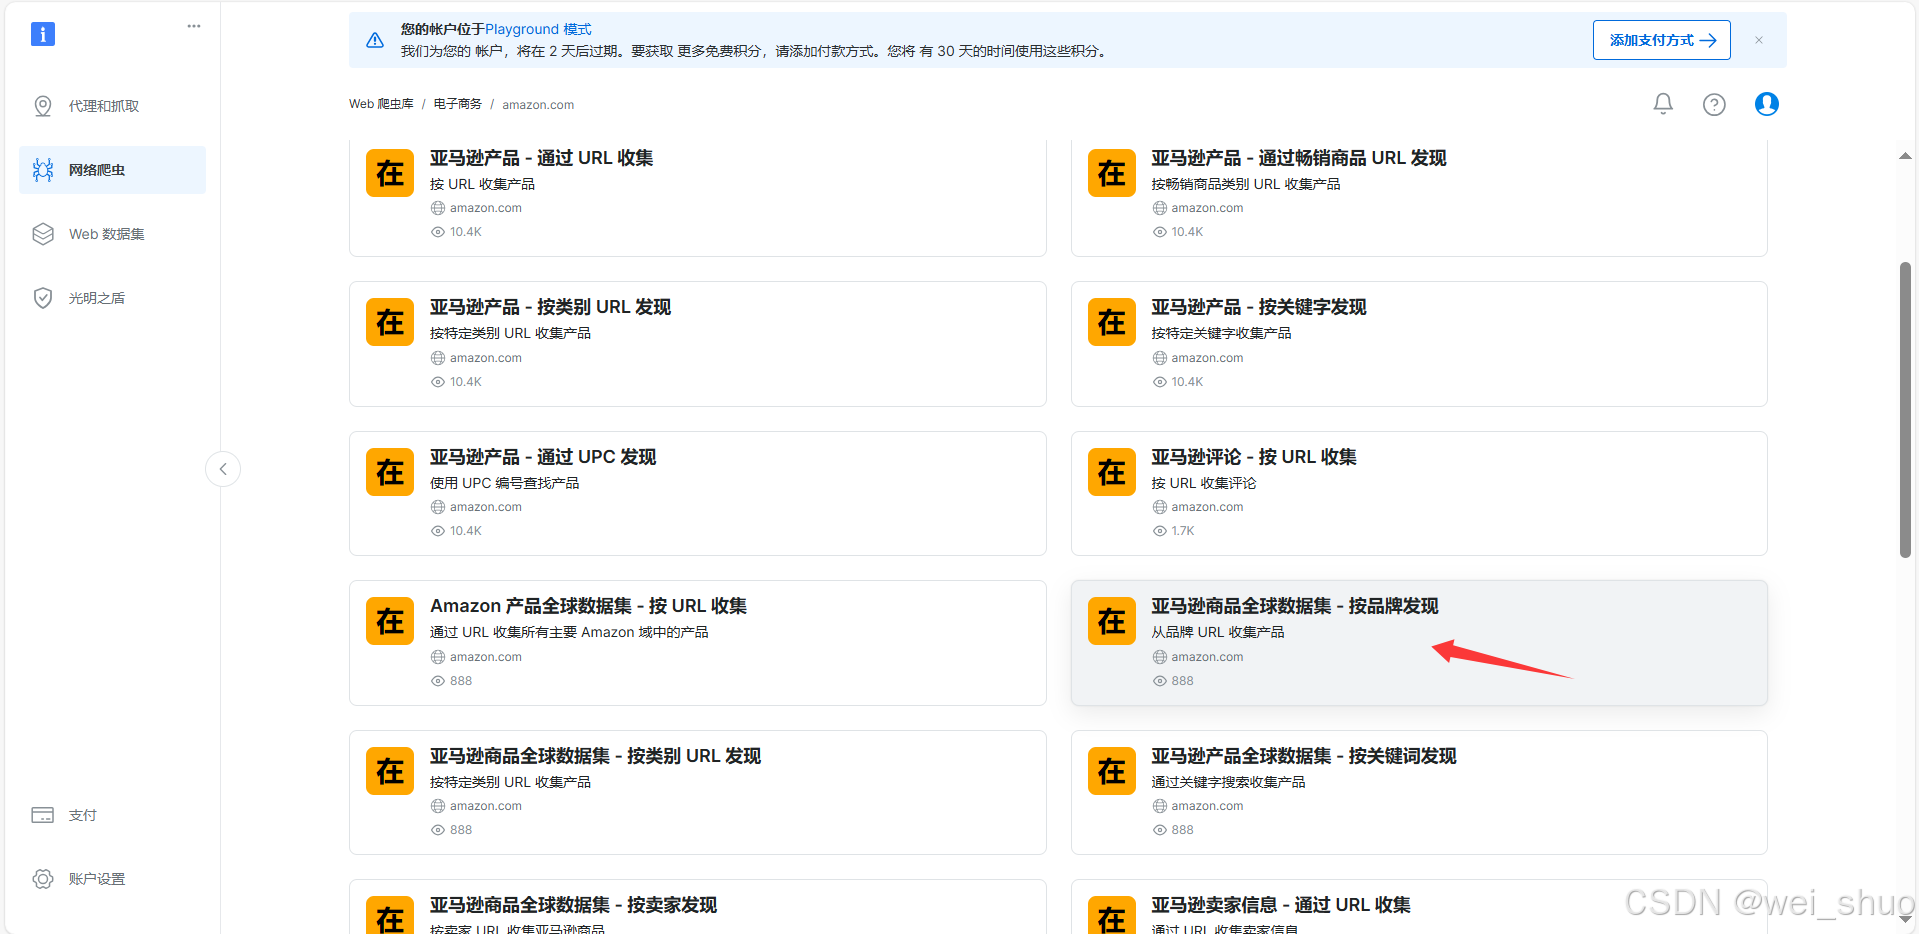Image resolution: width=1919 pixels, height=934 pixels.
Task: Click orange icon of 通过 URL 收集 card
Action: tap(390, 173)
